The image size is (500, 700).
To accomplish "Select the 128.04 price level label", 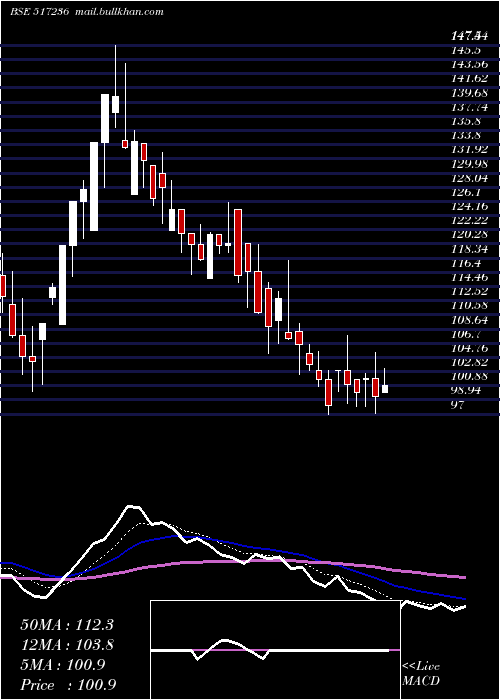I will click(x=470, y=178).
